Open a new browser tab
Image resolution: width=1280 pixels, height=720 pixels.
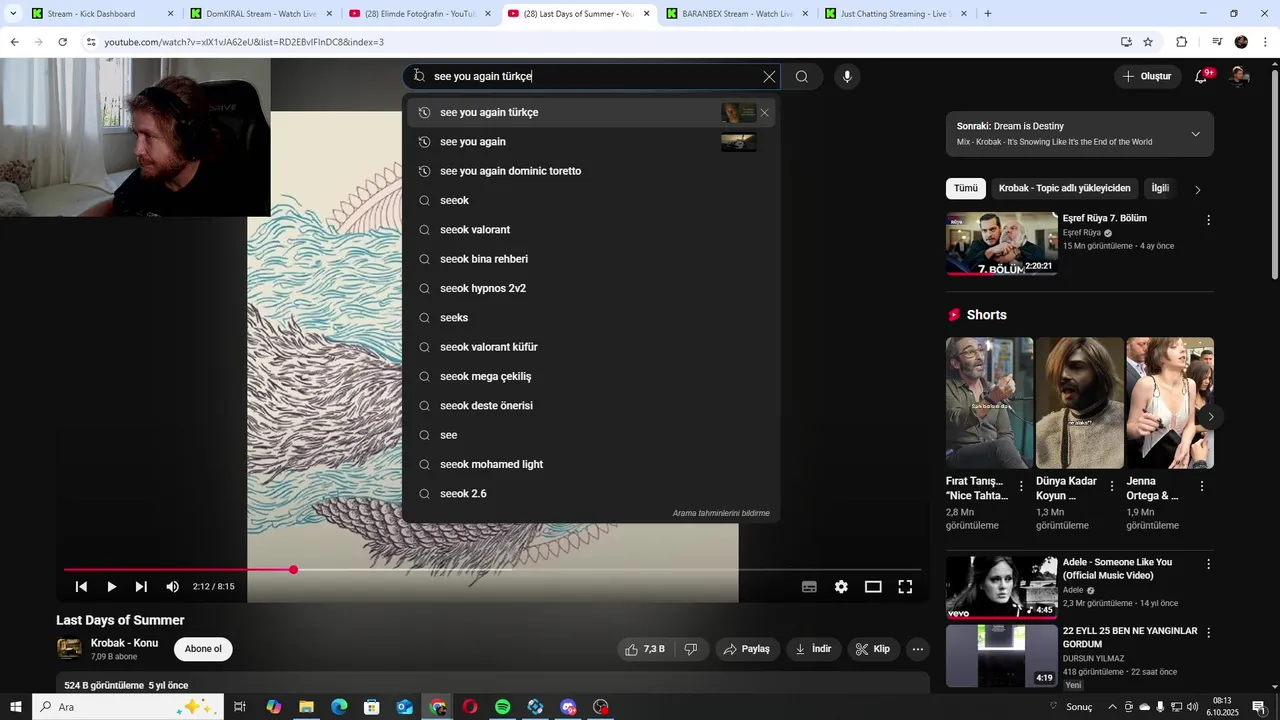(x=988, y=14)
